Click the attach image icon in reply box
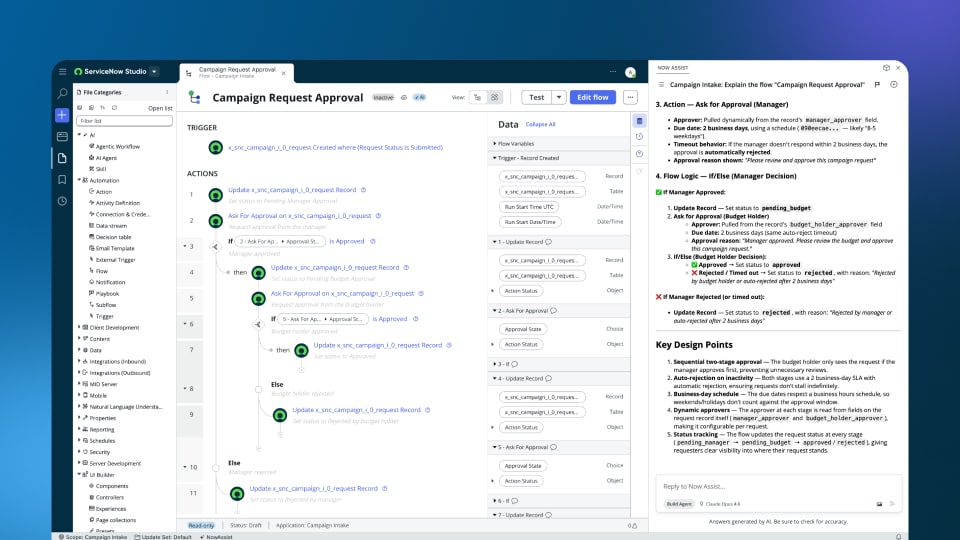This screenshot has width=960, height=540. click(879, 504)
